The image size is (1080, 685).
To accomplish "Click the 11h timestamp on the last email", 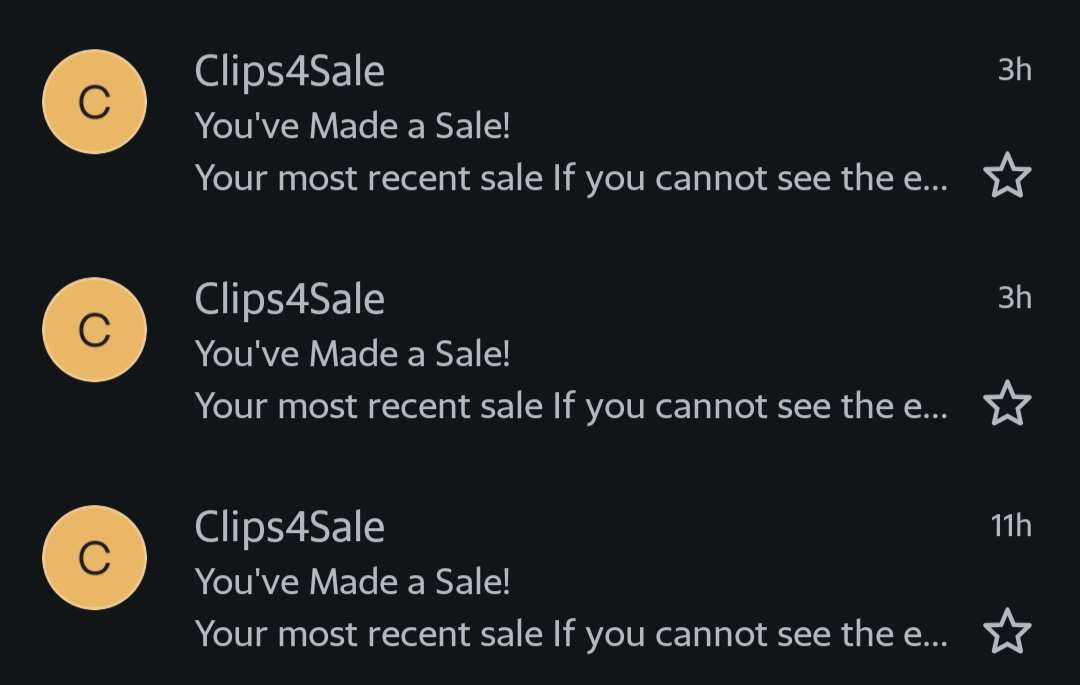I will pyautogui.click(x=1011, y=526).
